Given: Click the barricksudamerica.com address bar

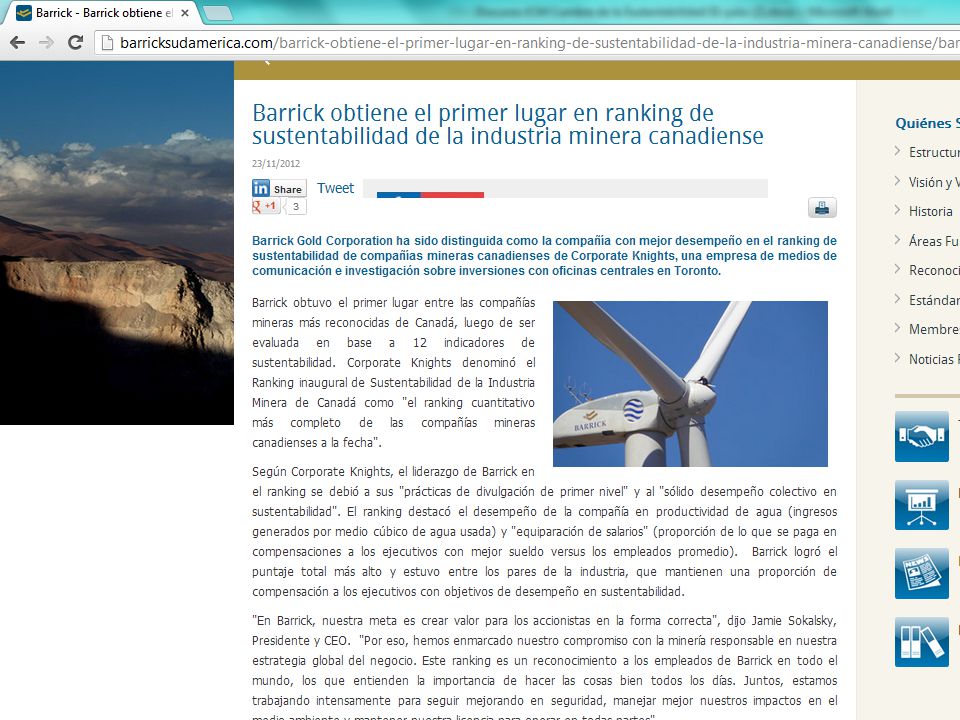Looking at the screenshot, I should point(527,43).
